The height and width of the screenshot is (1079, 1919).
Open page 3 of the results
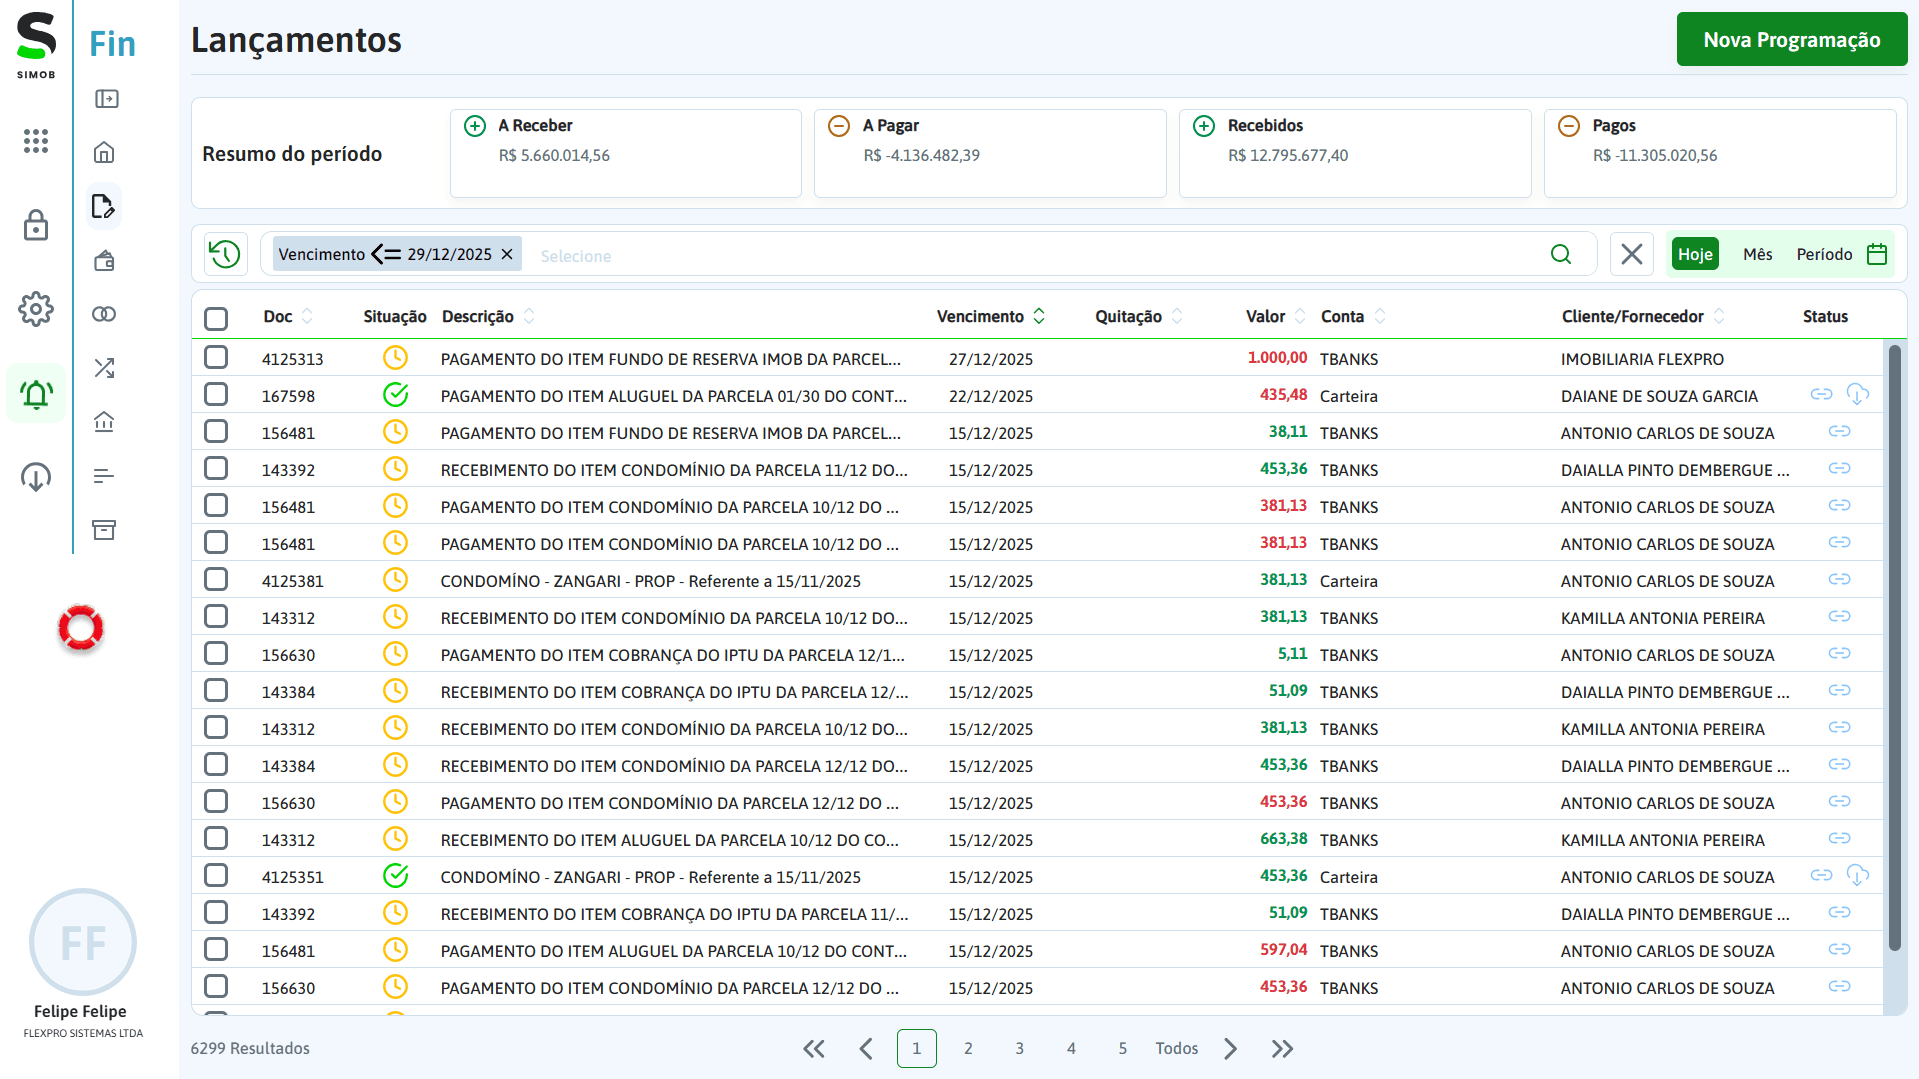pyautogui.click(x=1019, y=1048)
